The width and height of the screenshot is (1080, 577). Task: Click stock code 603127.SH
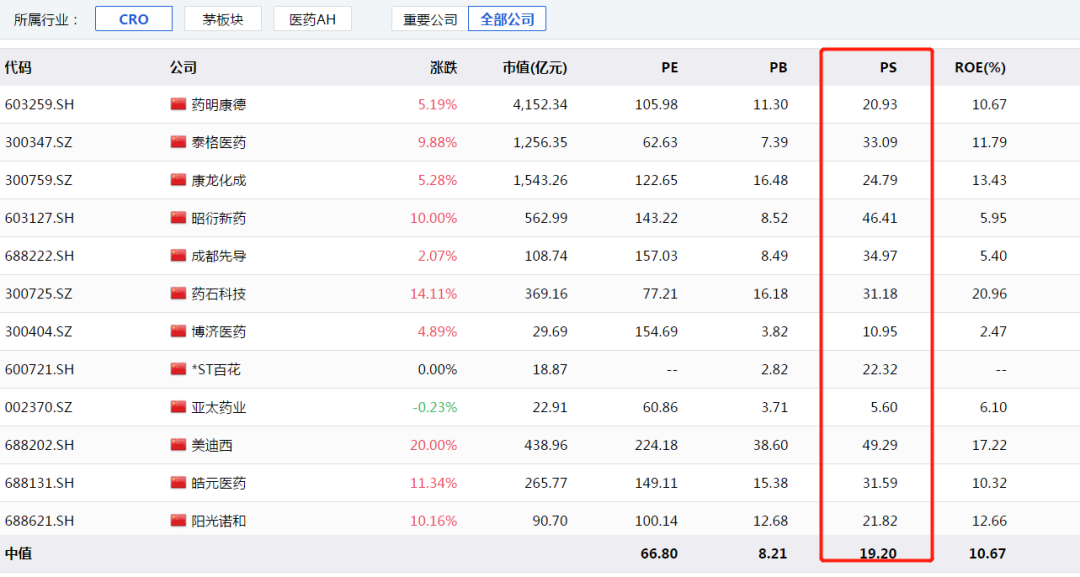click(39, 218)
